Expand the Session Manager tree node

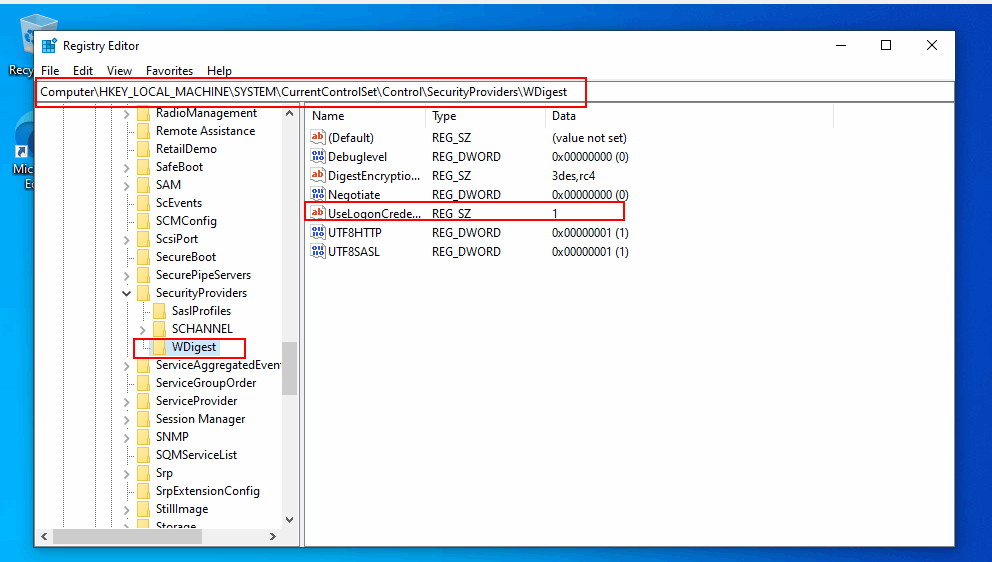[127, 419]
